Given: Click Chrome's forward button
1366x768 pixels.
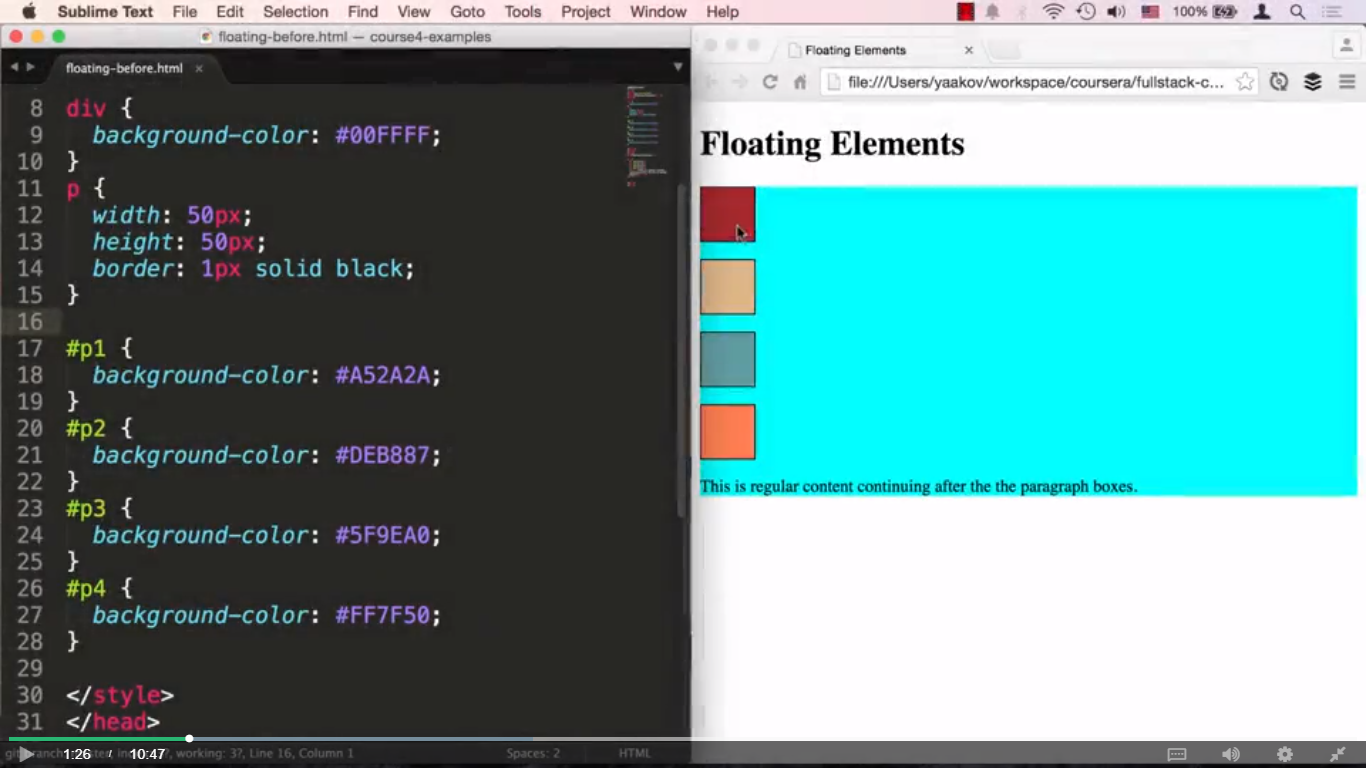Looking at the screenshot, I should [740, 83].
